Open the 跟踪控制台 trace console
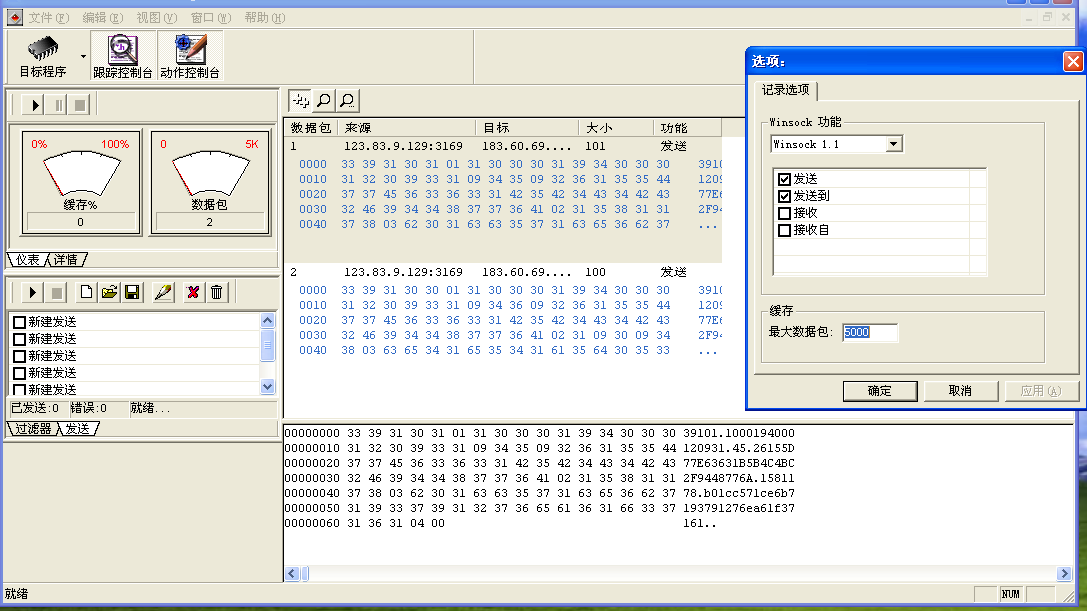 (x=123, y=56)
